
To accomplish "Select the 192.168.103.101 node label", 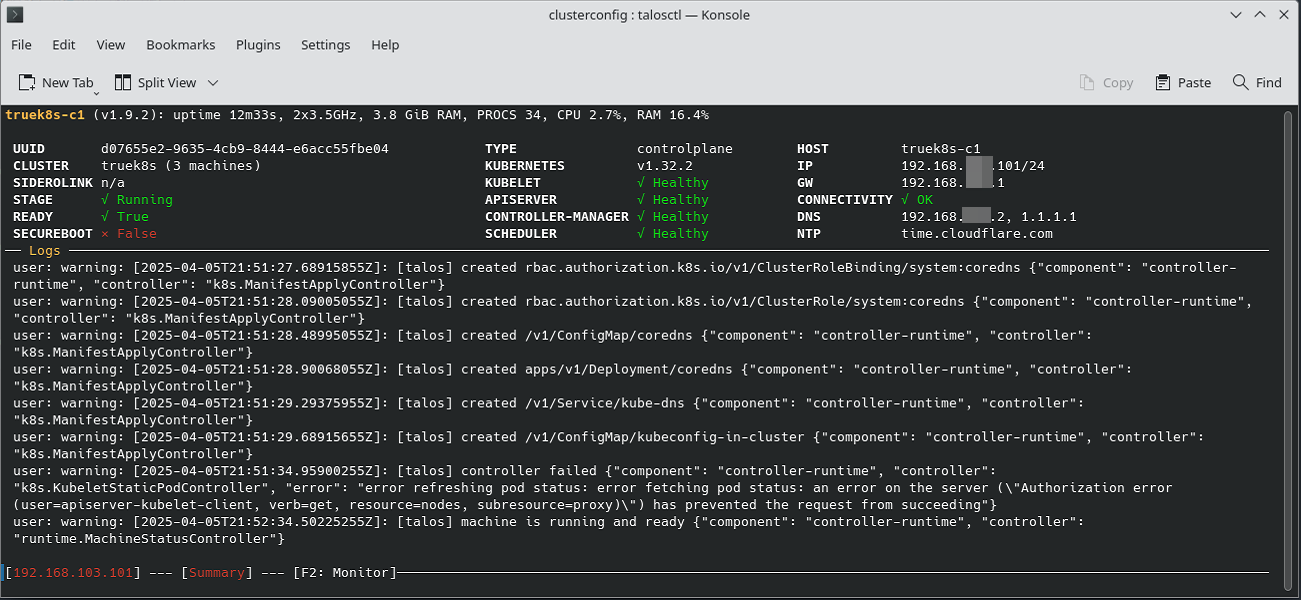I will [x=71, y=573].
